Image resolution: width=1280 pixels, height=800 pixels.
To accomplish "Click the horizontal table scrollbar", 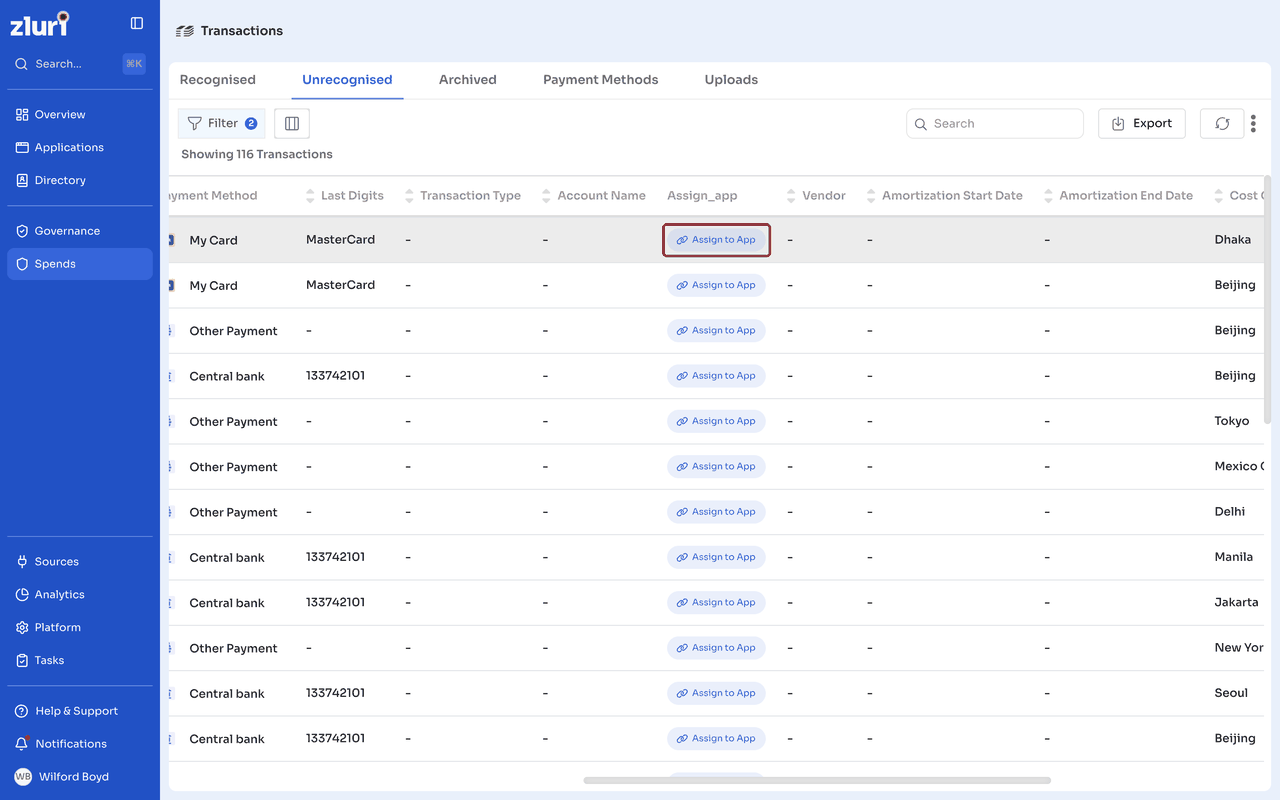I will click(817, 780).
